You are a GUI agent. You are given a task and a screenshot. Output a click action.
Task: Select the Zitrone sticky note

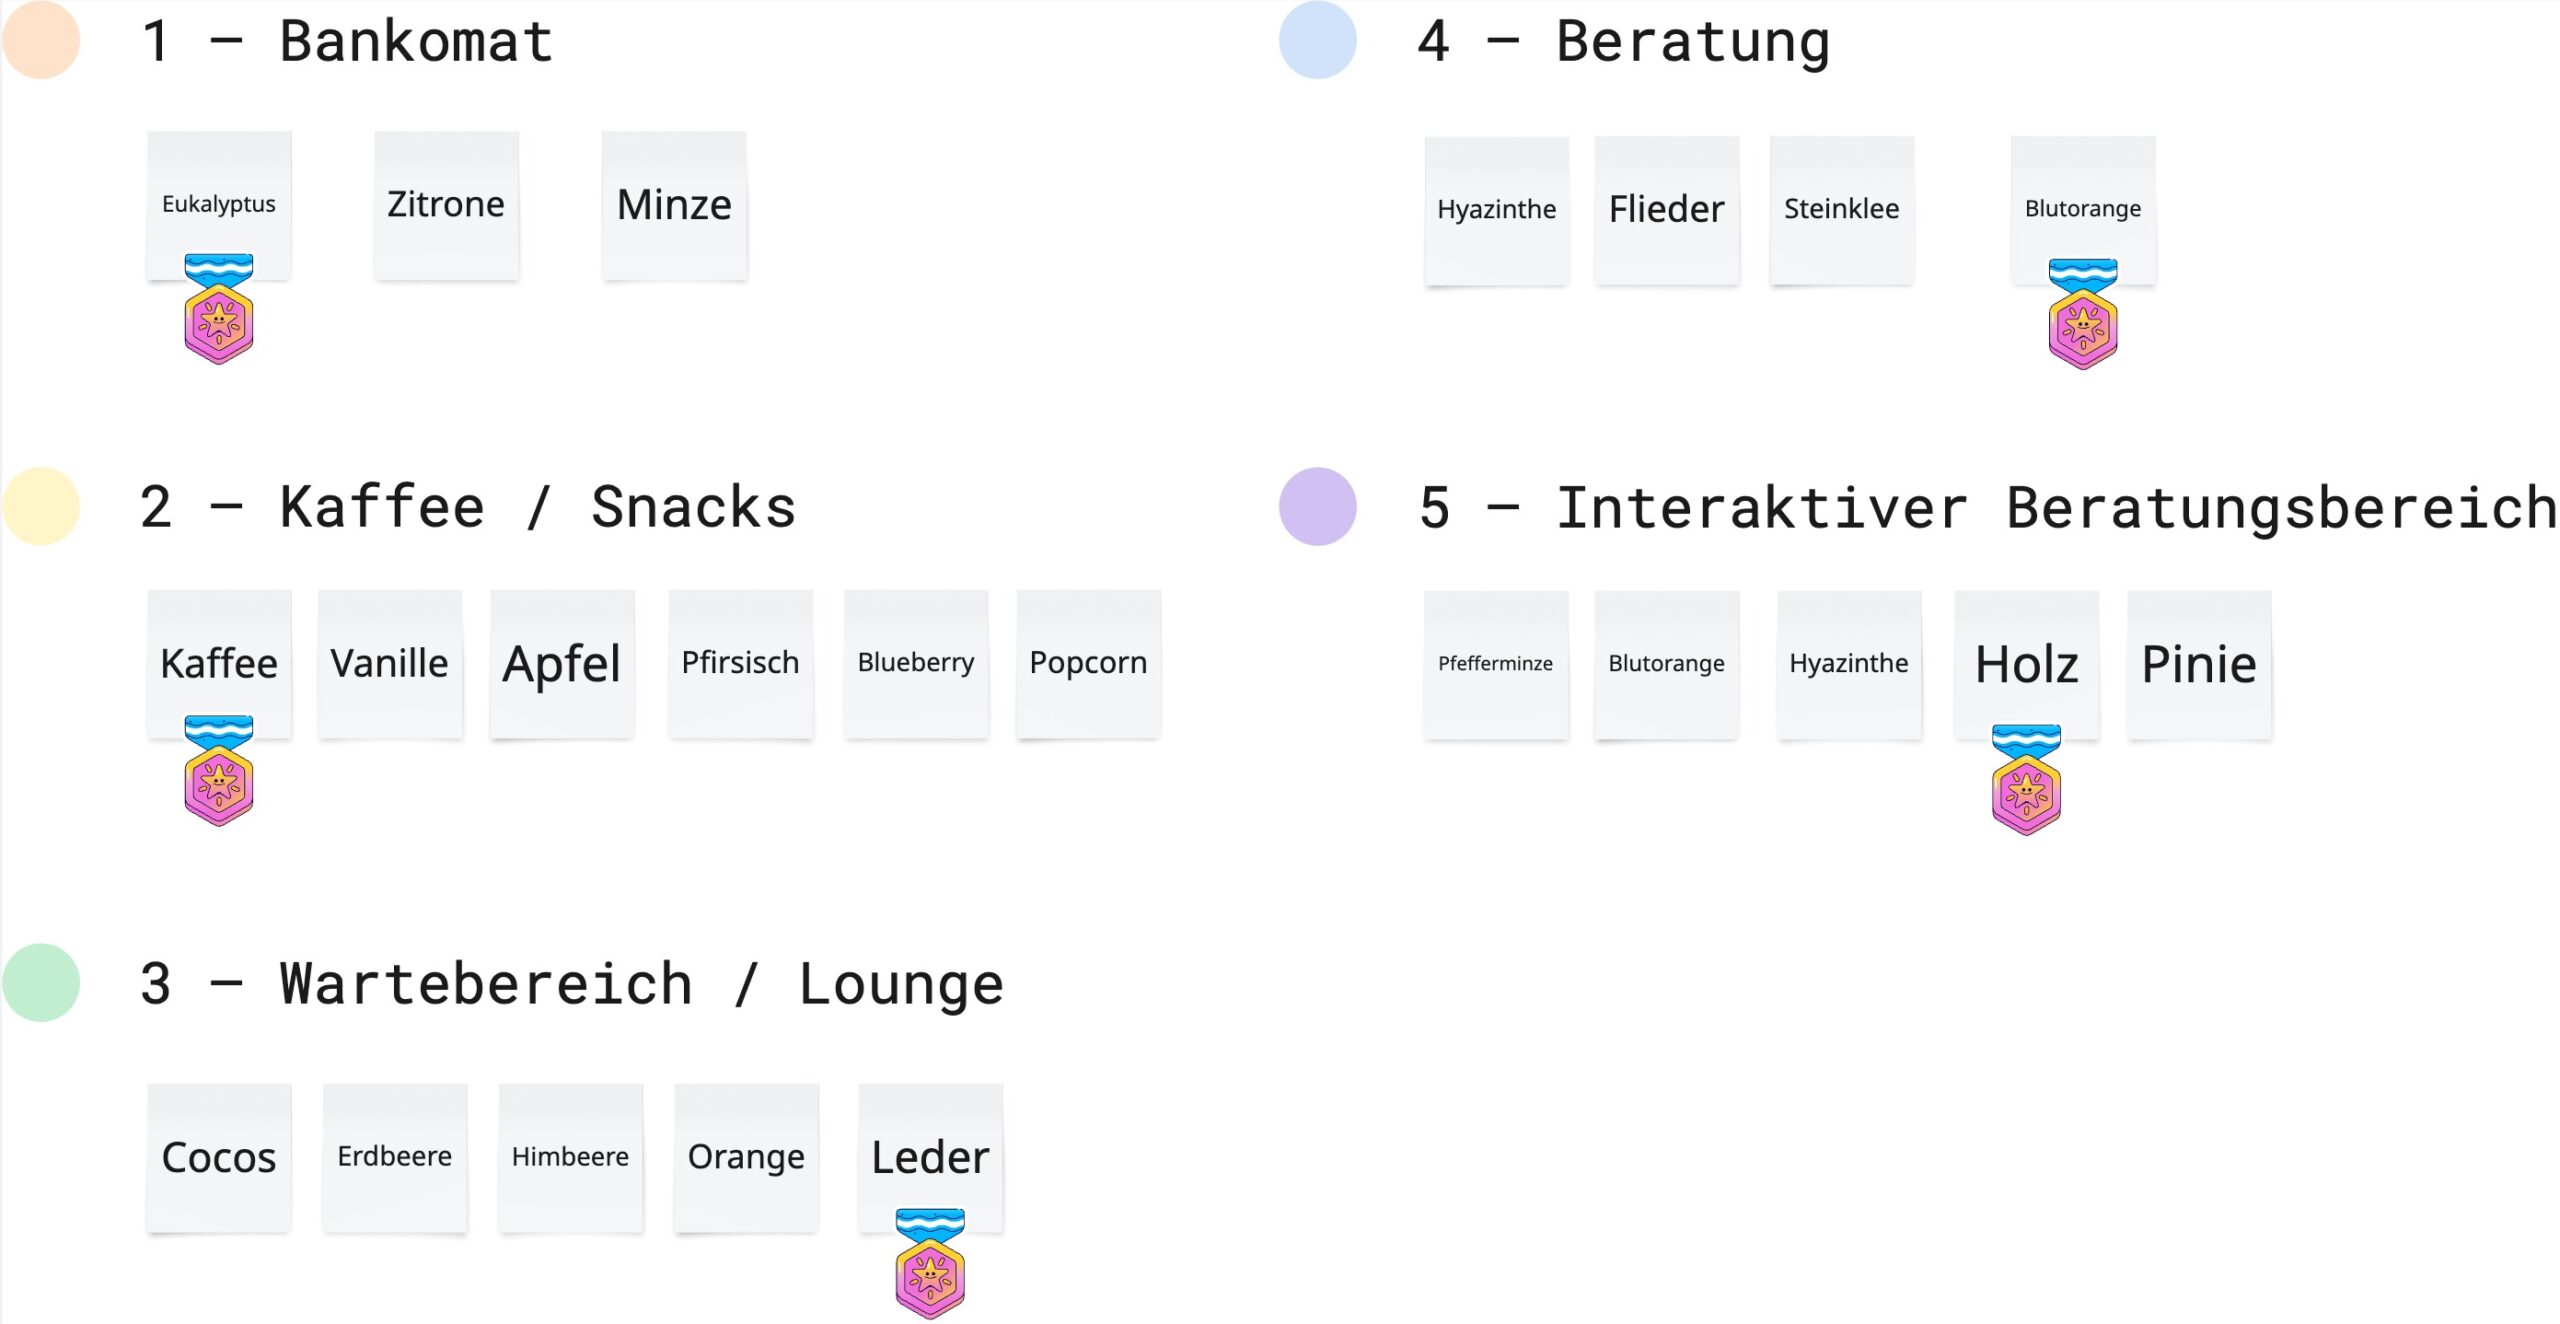coord(446,205)
